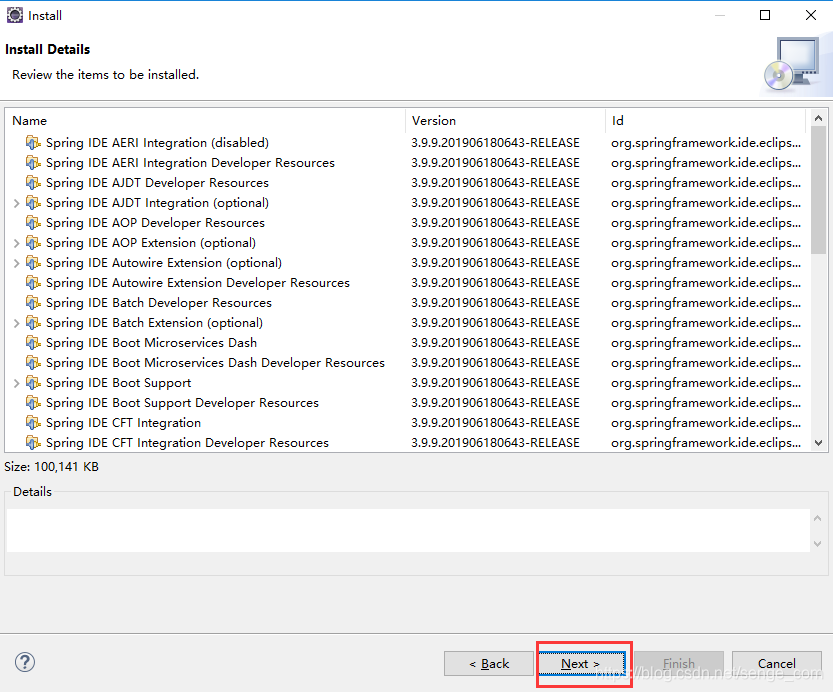Go back with the Back button
Image resolution: width=833 pixels, height=692 pixels.
(489, 664)
